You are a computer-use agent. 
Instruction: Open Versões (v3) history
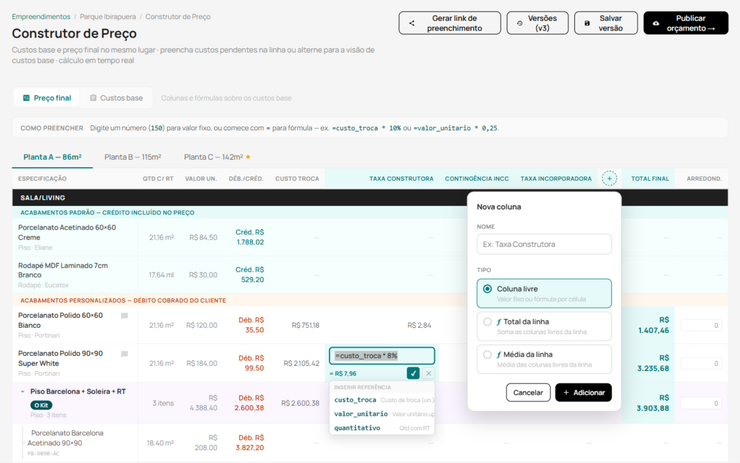point(538,23)
